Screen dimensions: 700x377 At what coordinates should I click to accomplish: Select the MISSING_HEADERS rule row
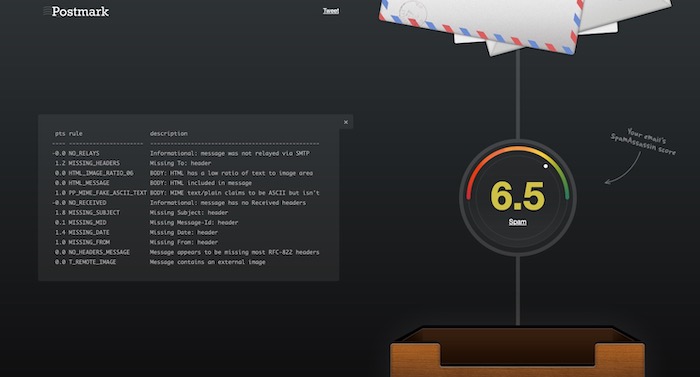pyautogui.click(x=186, y=163)
